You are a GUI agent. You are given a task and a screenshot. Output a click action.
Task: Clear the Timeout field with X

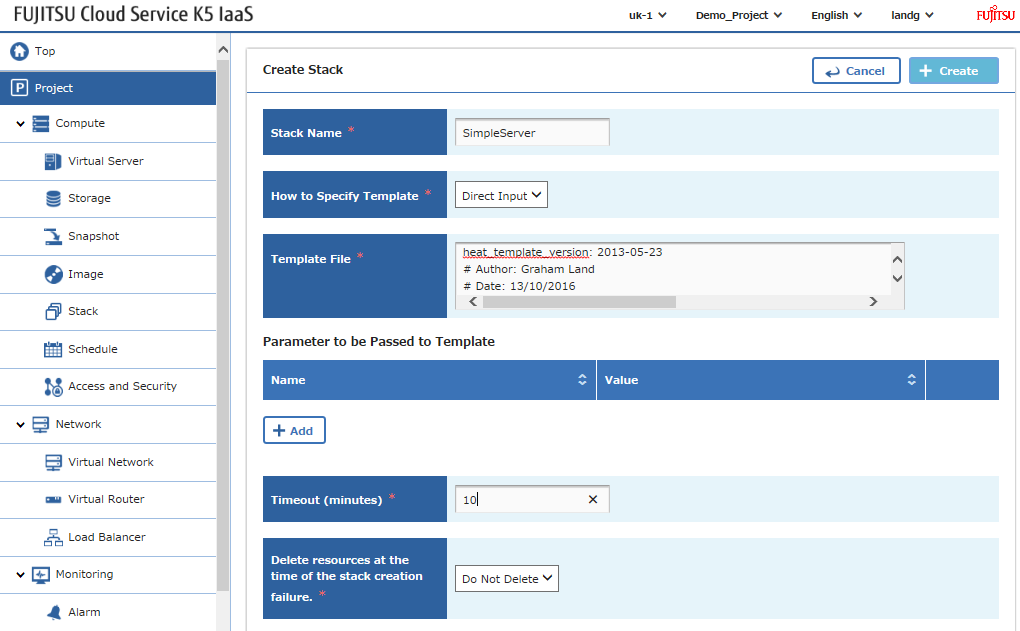click(x=593, y=499)
